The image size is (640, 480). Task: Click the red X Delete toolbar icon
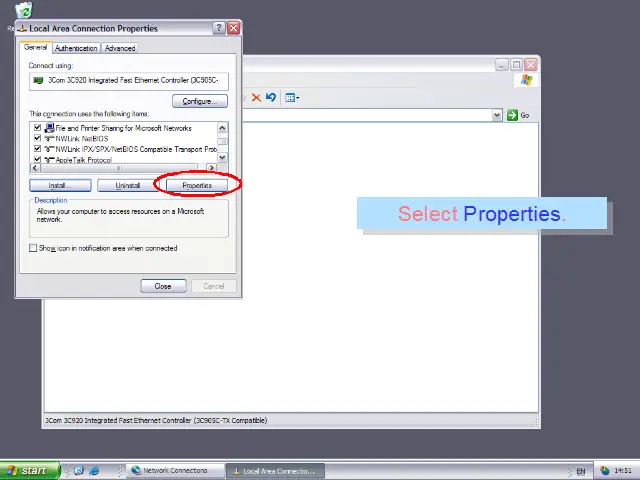point(256,98)
